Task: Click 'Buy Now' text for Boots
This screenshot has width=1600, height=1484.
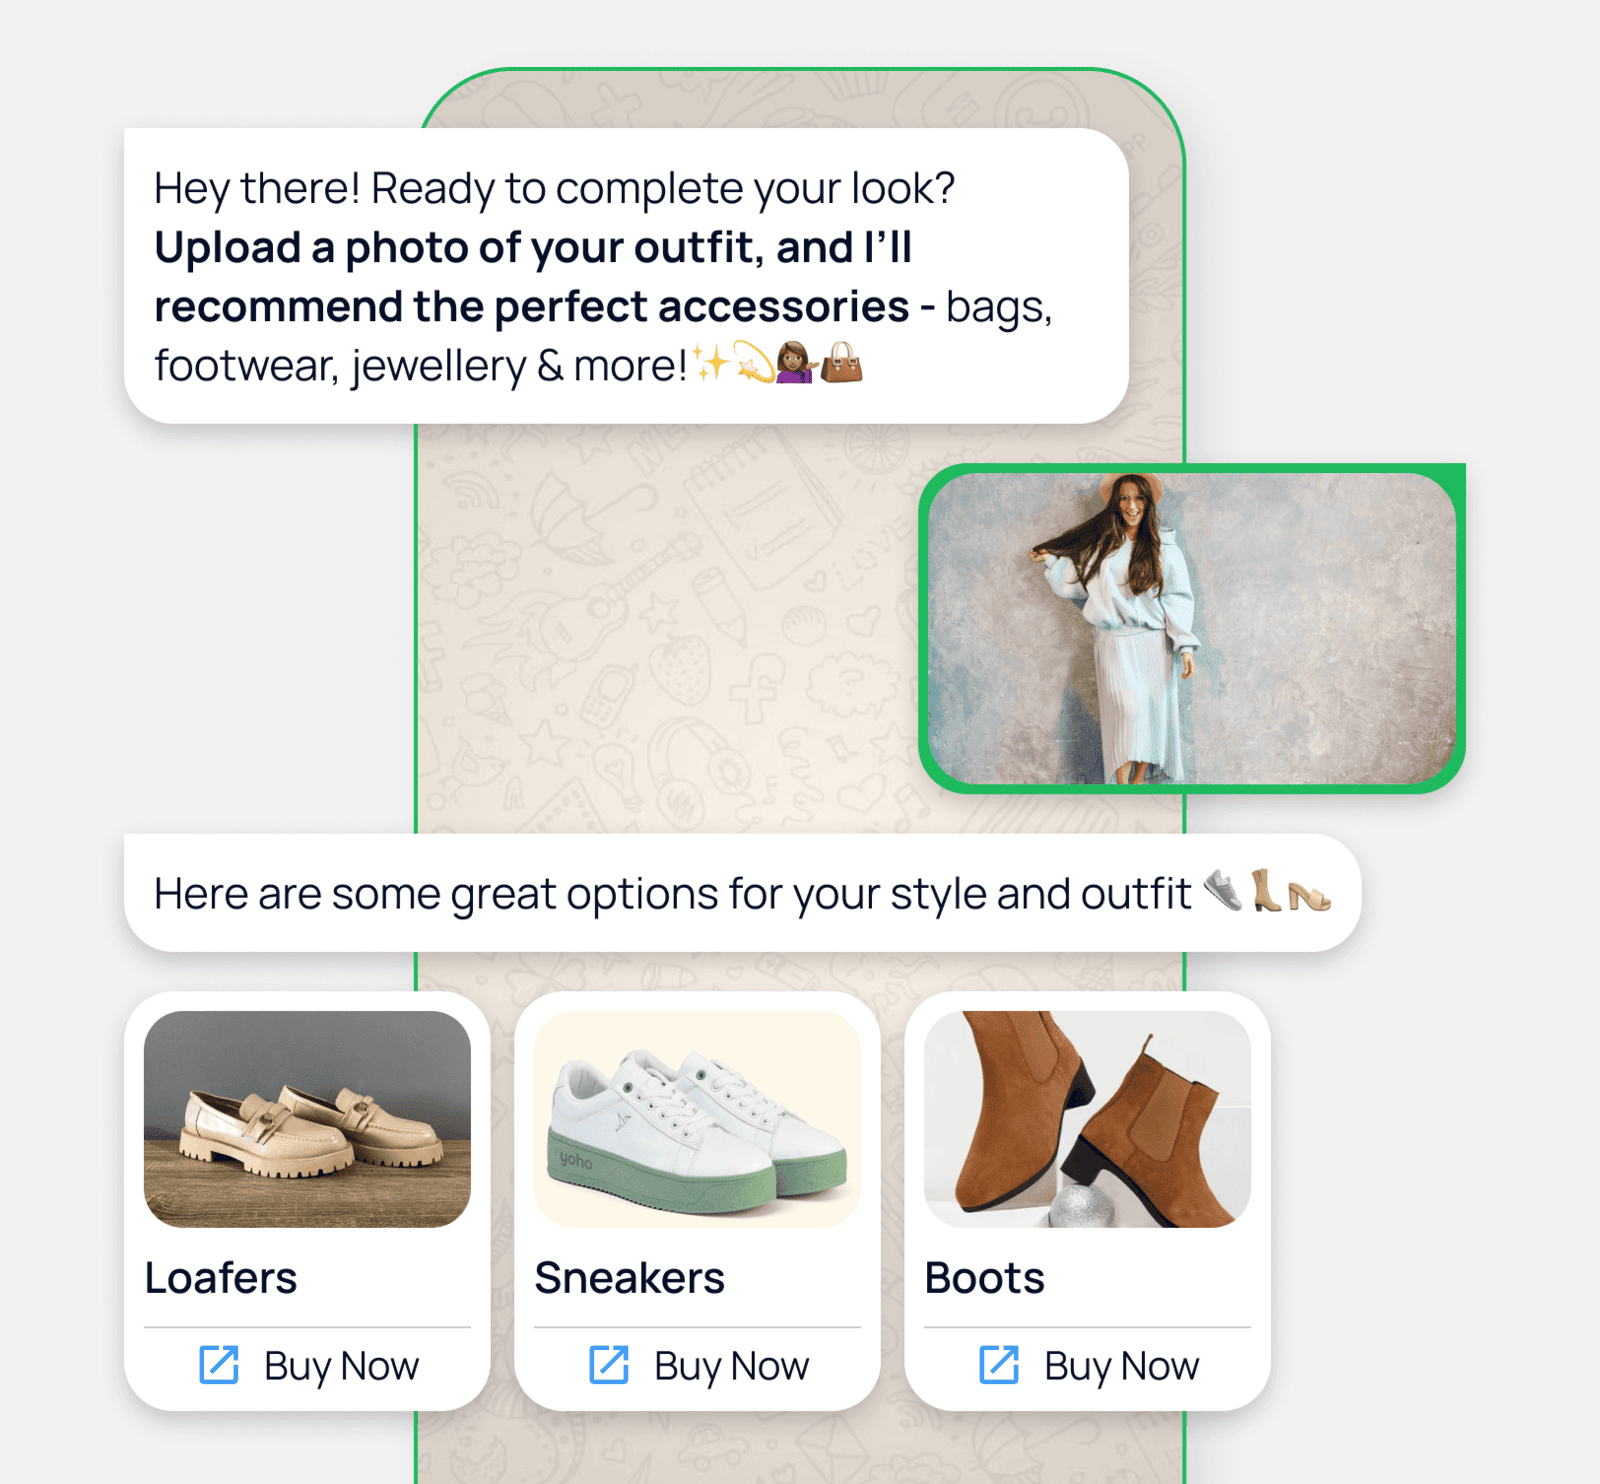Action: pyautogui.click(x=1121, y=1366)
